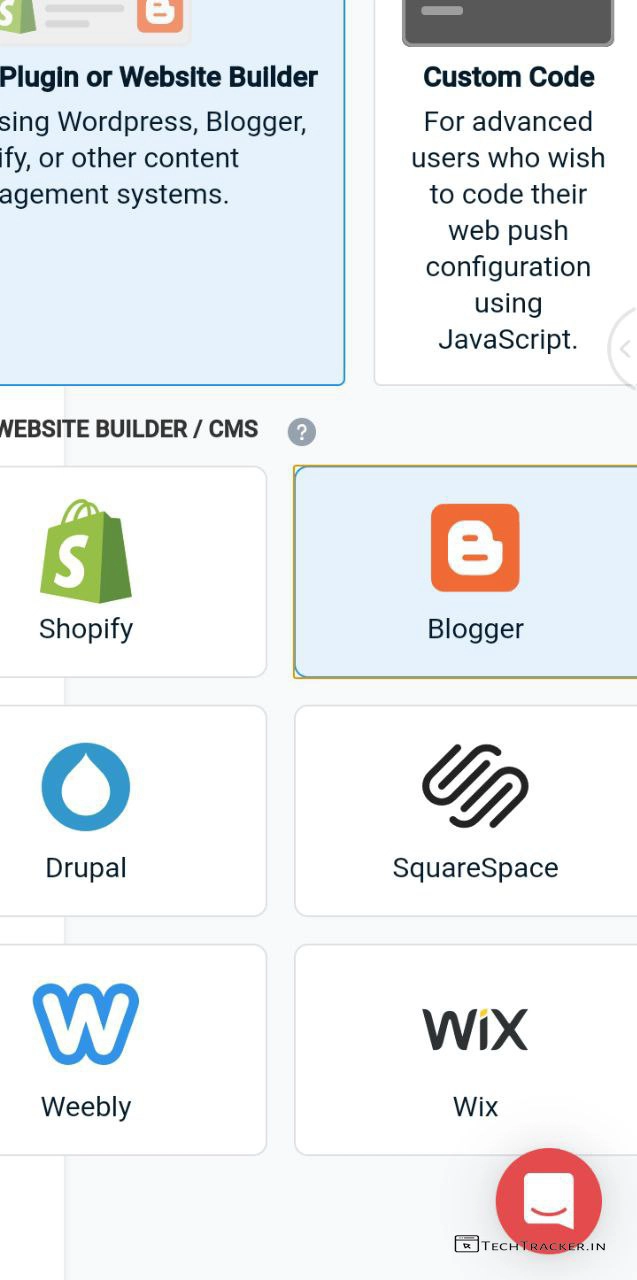
Task: Click the help question mark icon
Action: click(302, 432)
